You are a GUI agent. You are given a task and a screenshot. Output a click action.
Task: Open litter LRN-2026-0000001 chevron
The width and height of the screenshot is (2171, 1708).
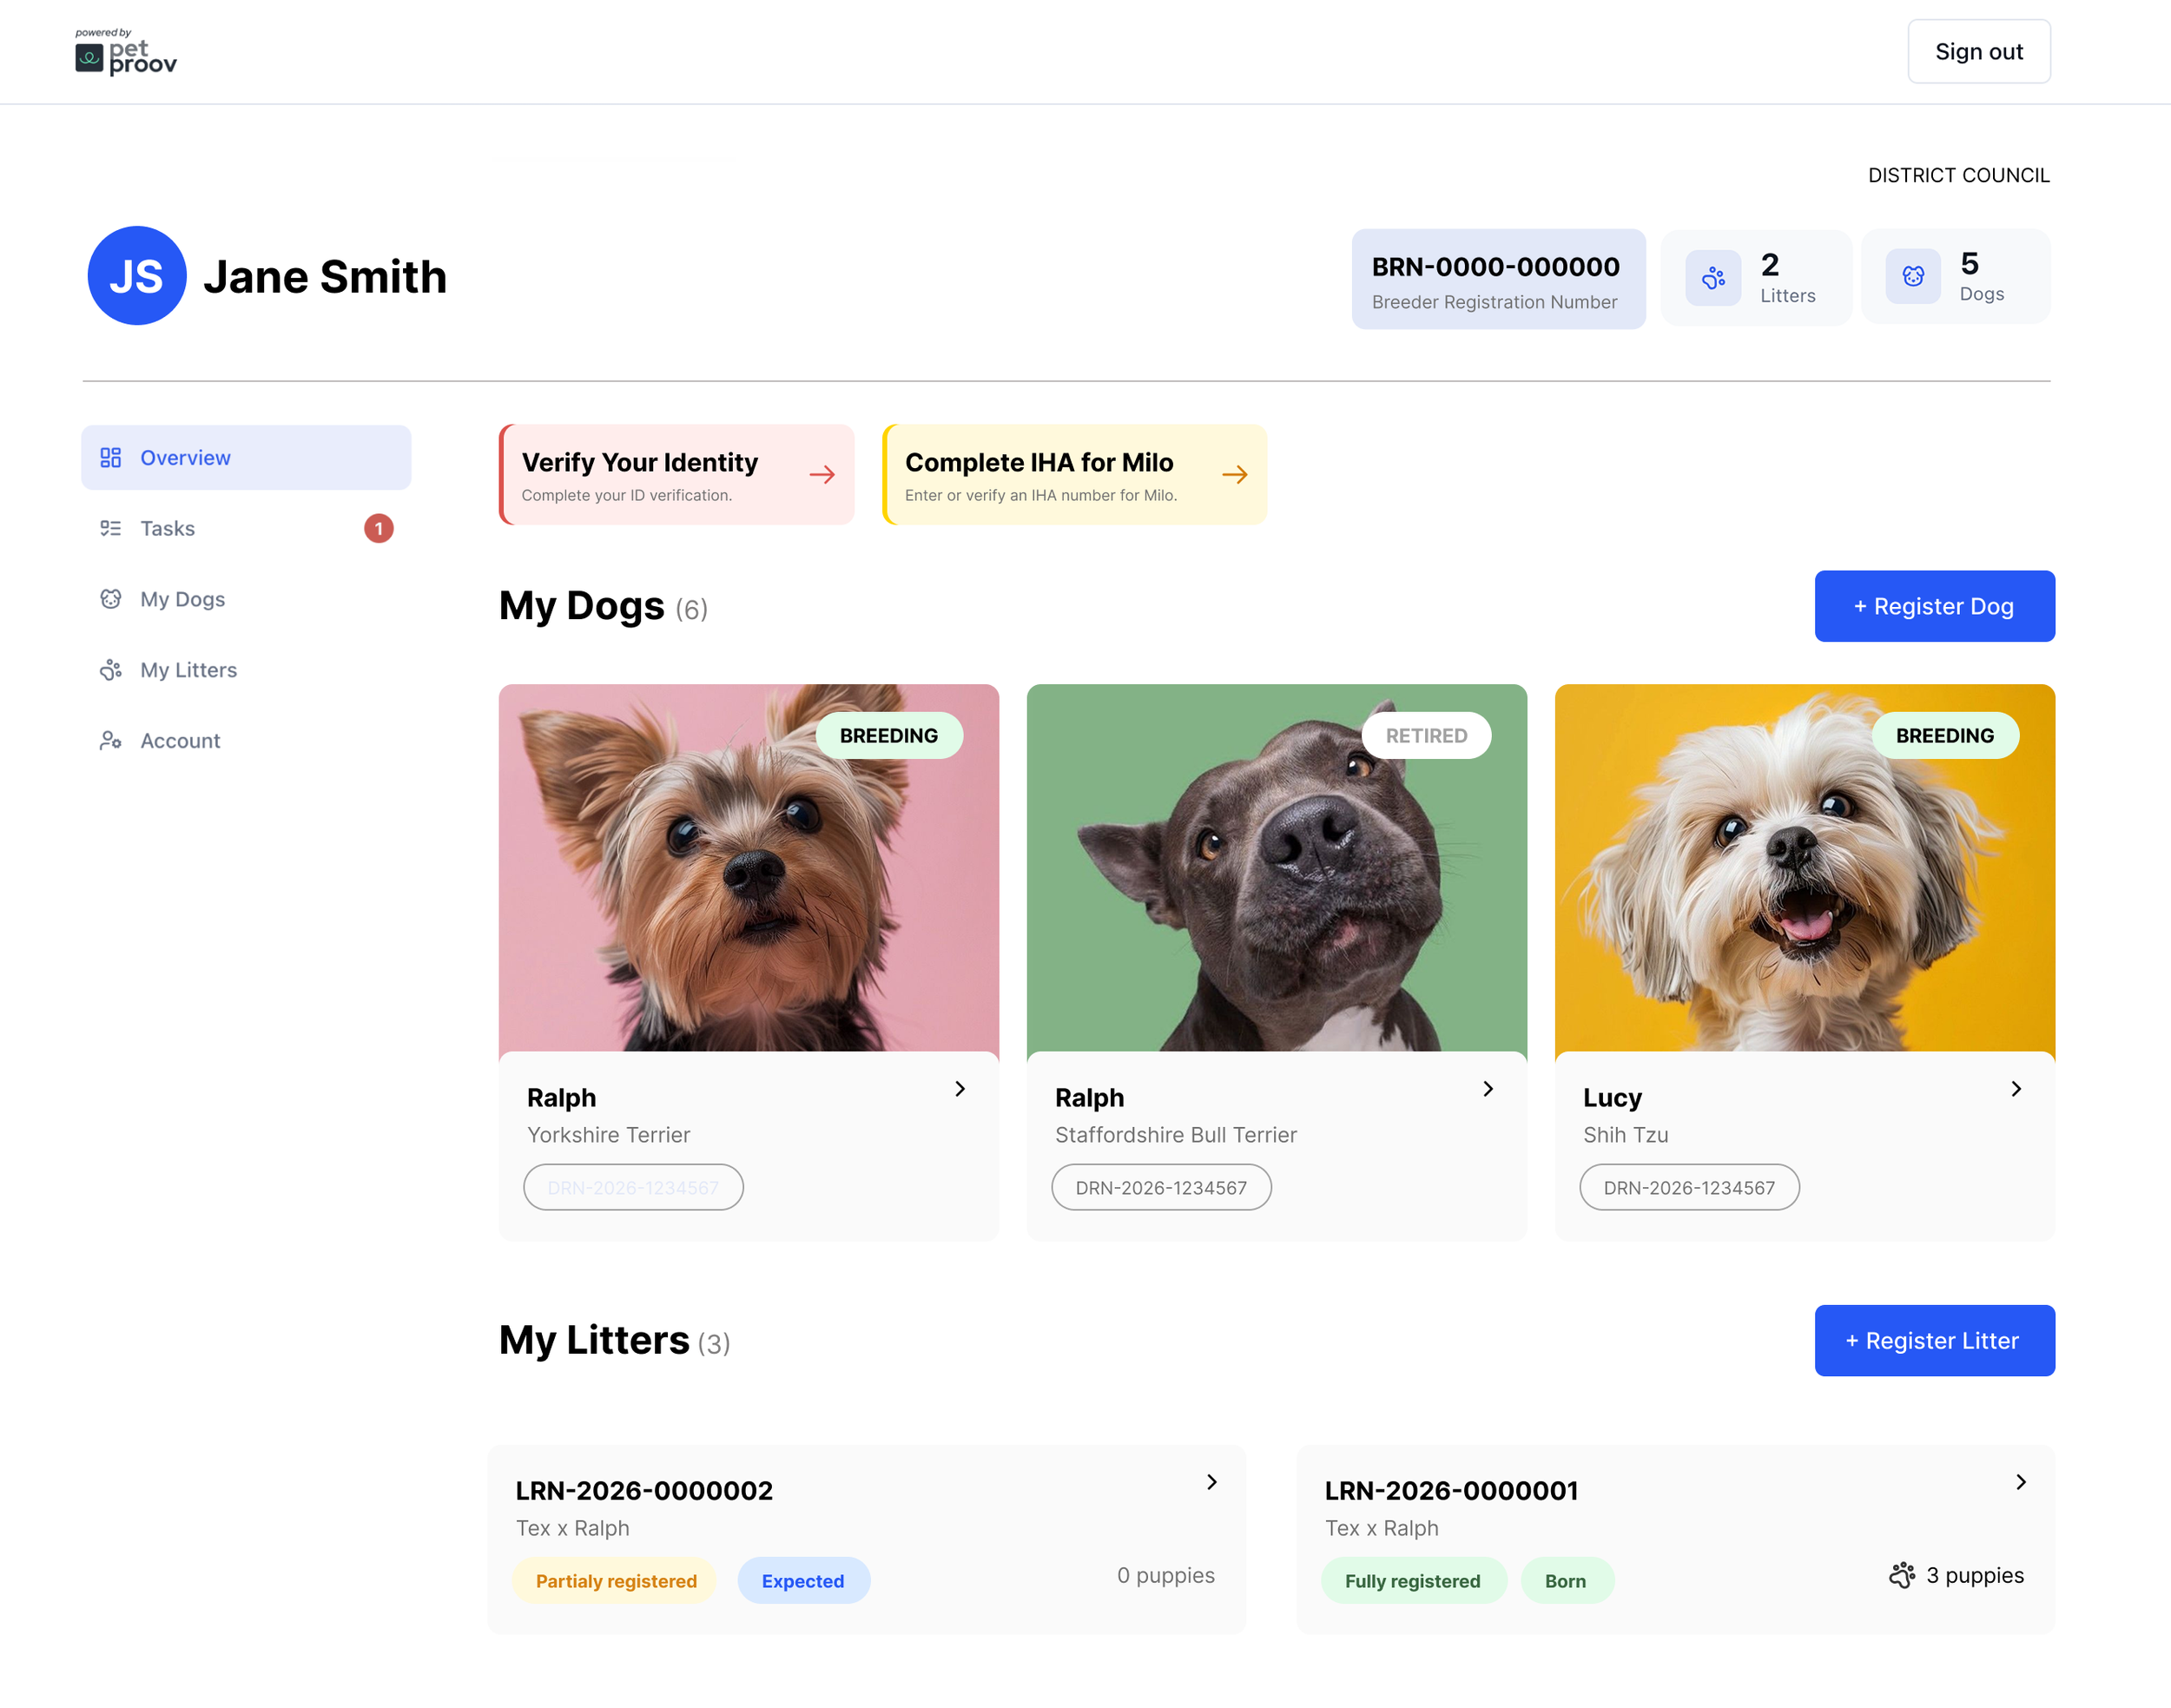[2020, 1482]
